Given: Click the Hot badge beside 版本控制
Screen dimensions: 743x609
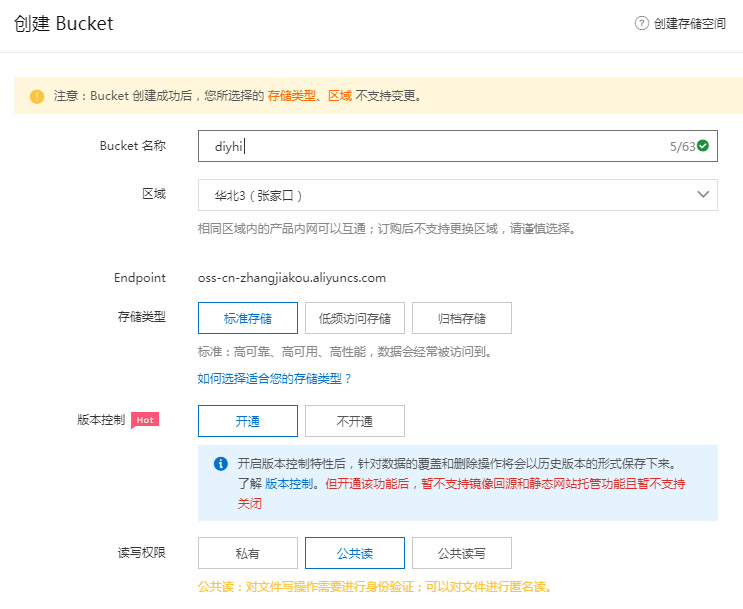Looking at the screenshot, I should click(145, 420).
